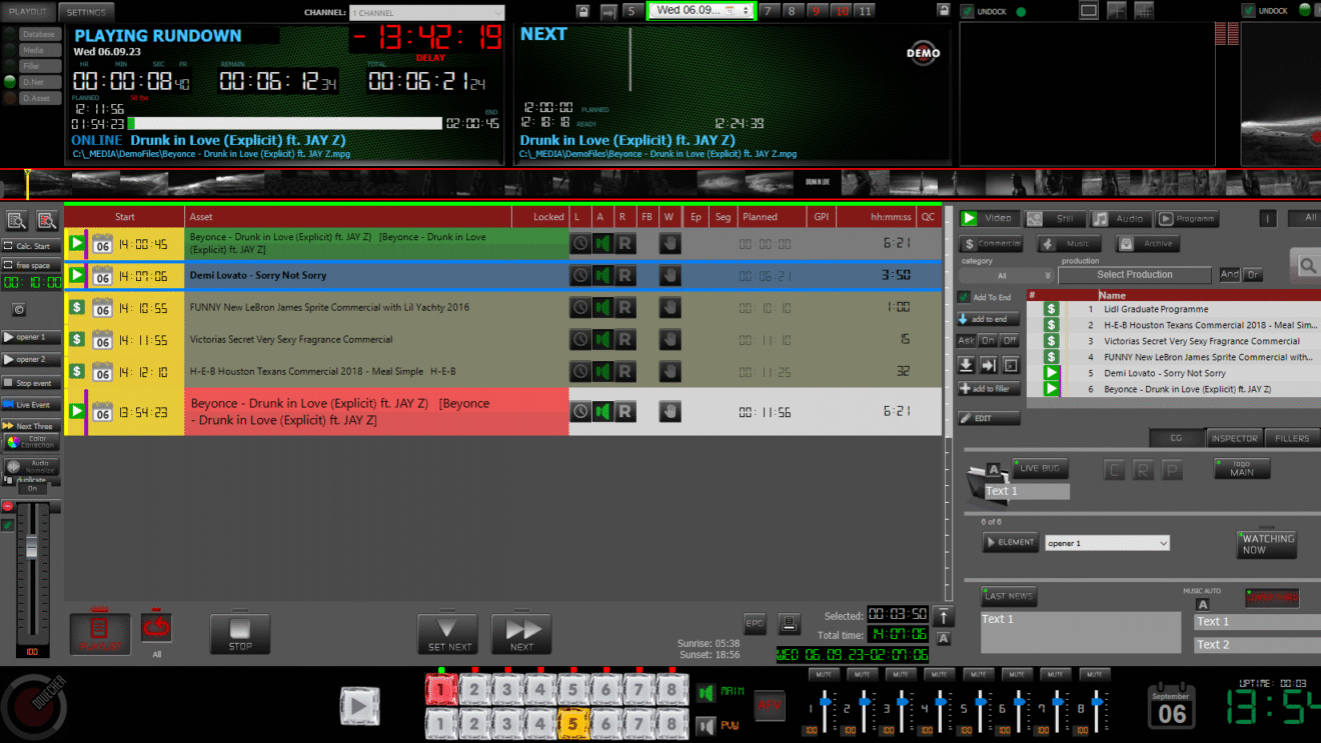The image size is (1321, 743).
Task: Click the STOP playback button
Action: 240,633
